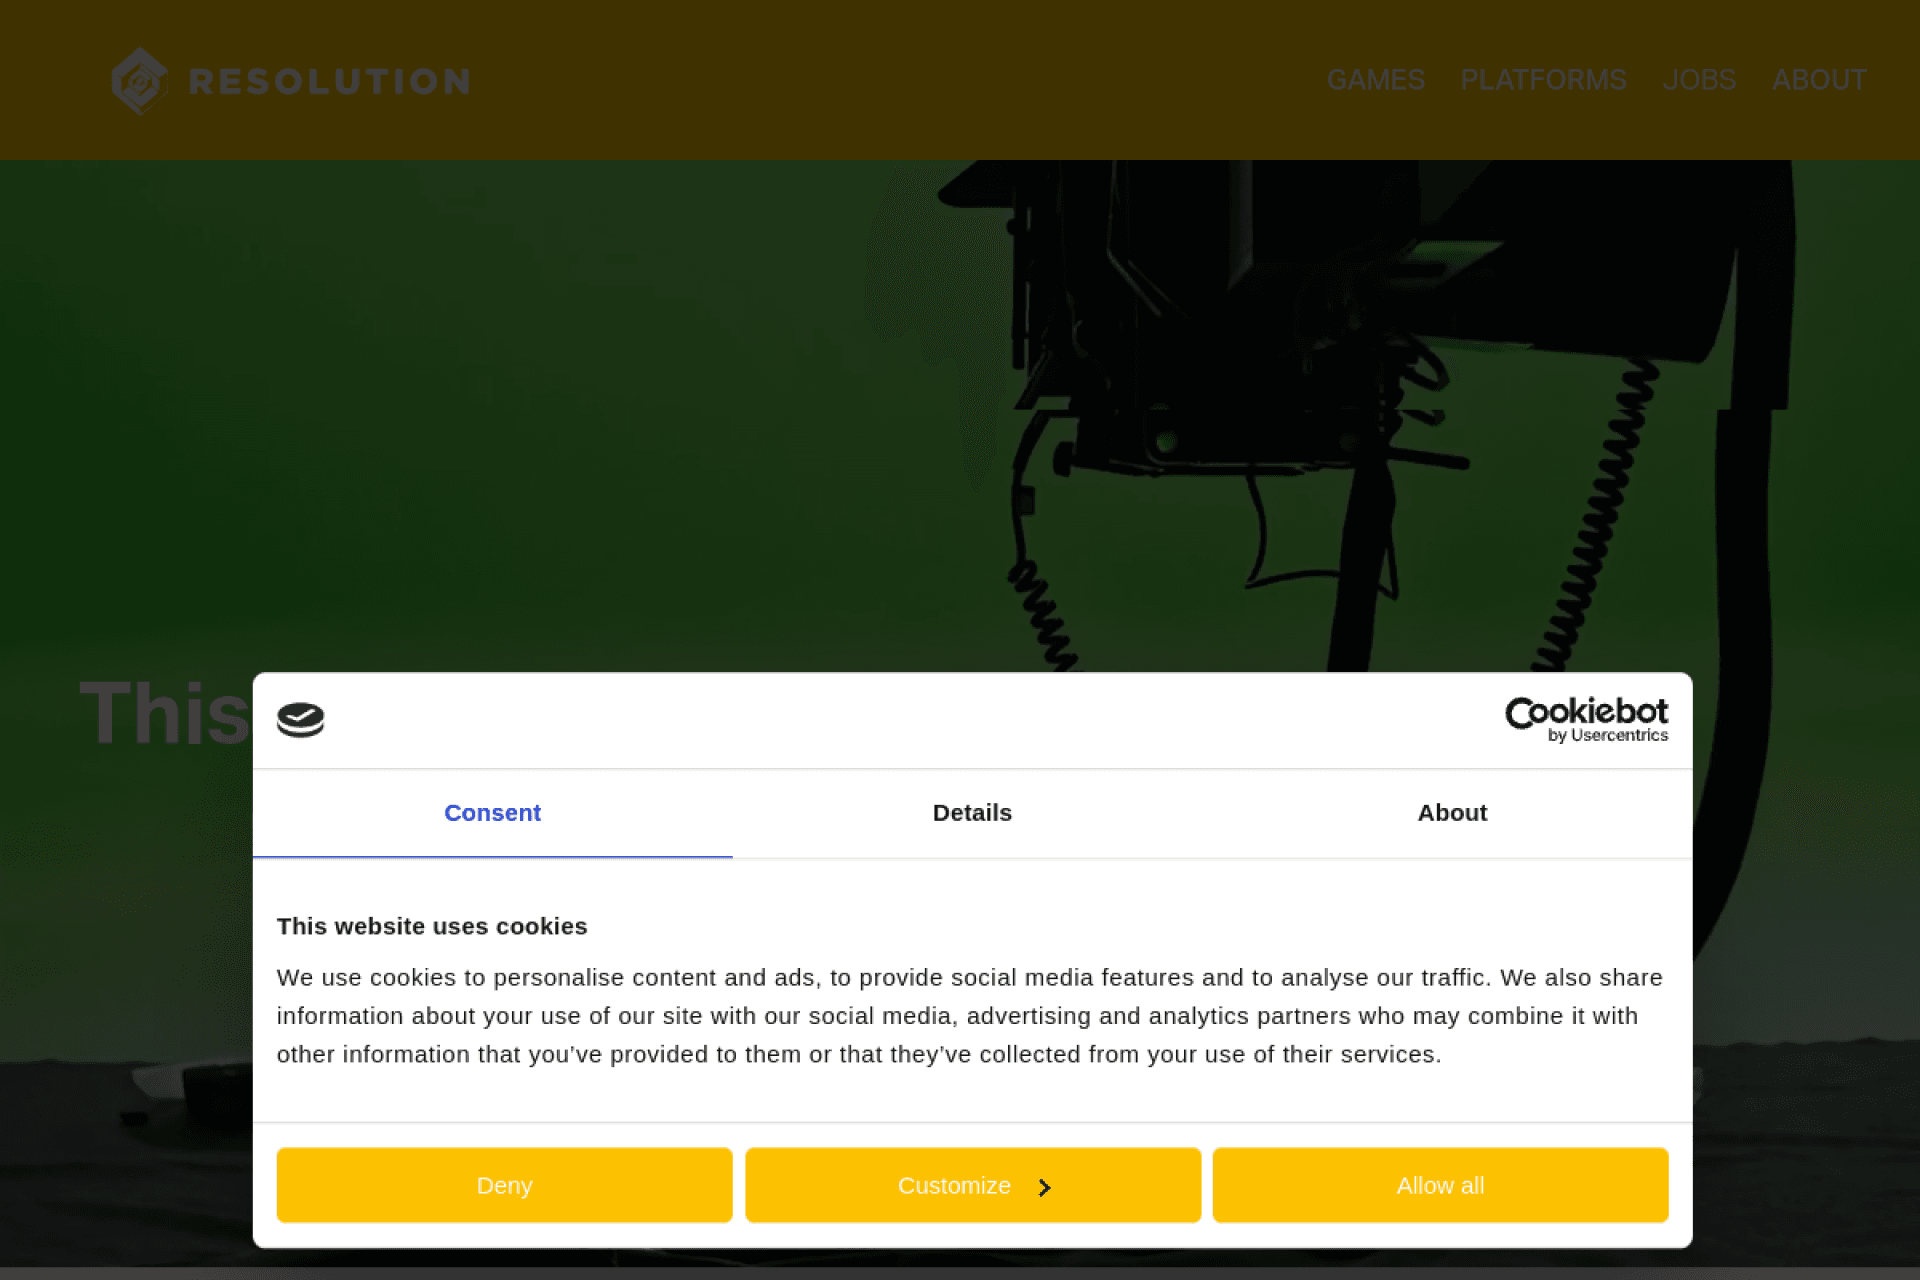1920x1280 pixels.
Task: Click the Resolution diamond logo icon
Action: (x=139, y=80)
